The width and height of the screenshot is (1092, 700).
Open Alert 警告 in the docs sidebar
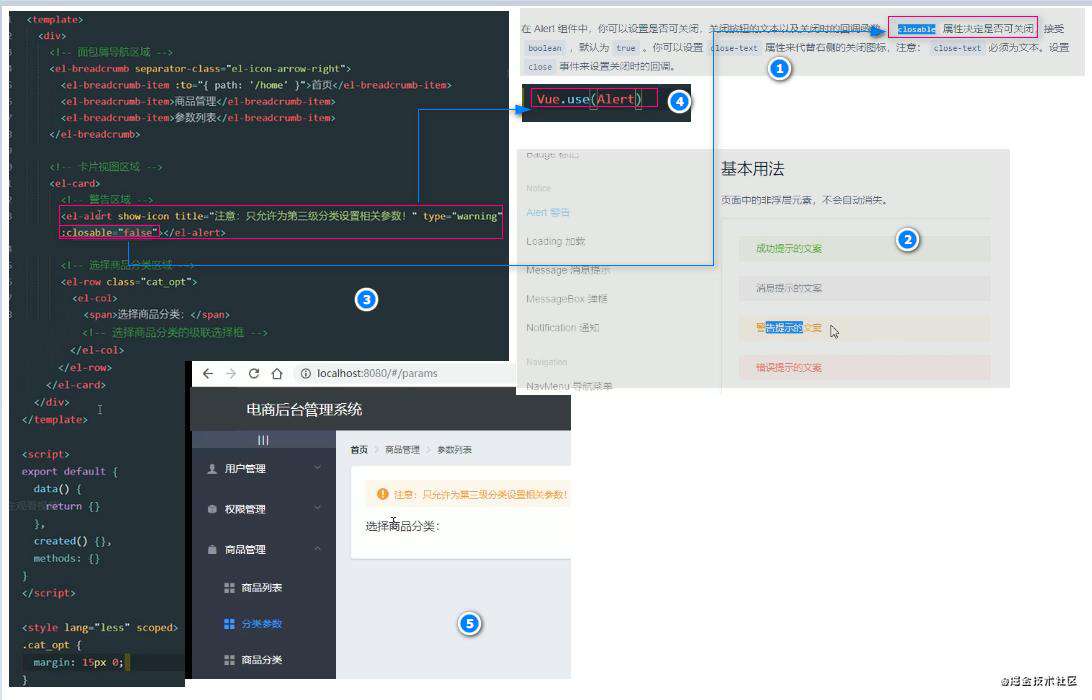[x=548, y=212]
